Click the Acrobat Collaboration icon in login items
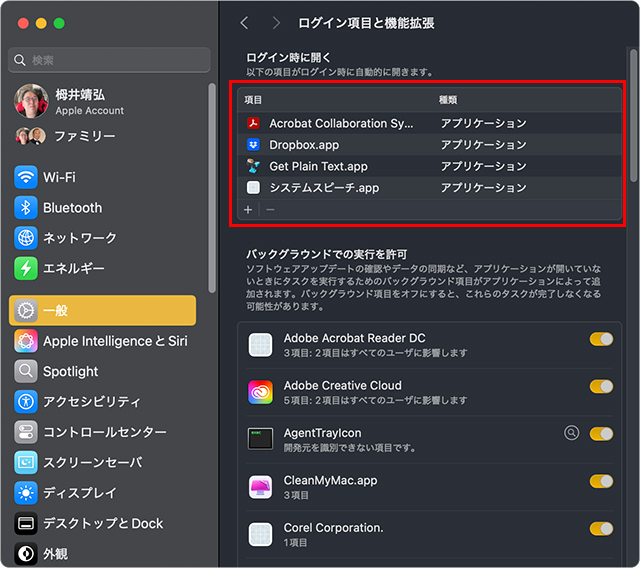The width and height of the screenshot is (640, 568). 253,123
